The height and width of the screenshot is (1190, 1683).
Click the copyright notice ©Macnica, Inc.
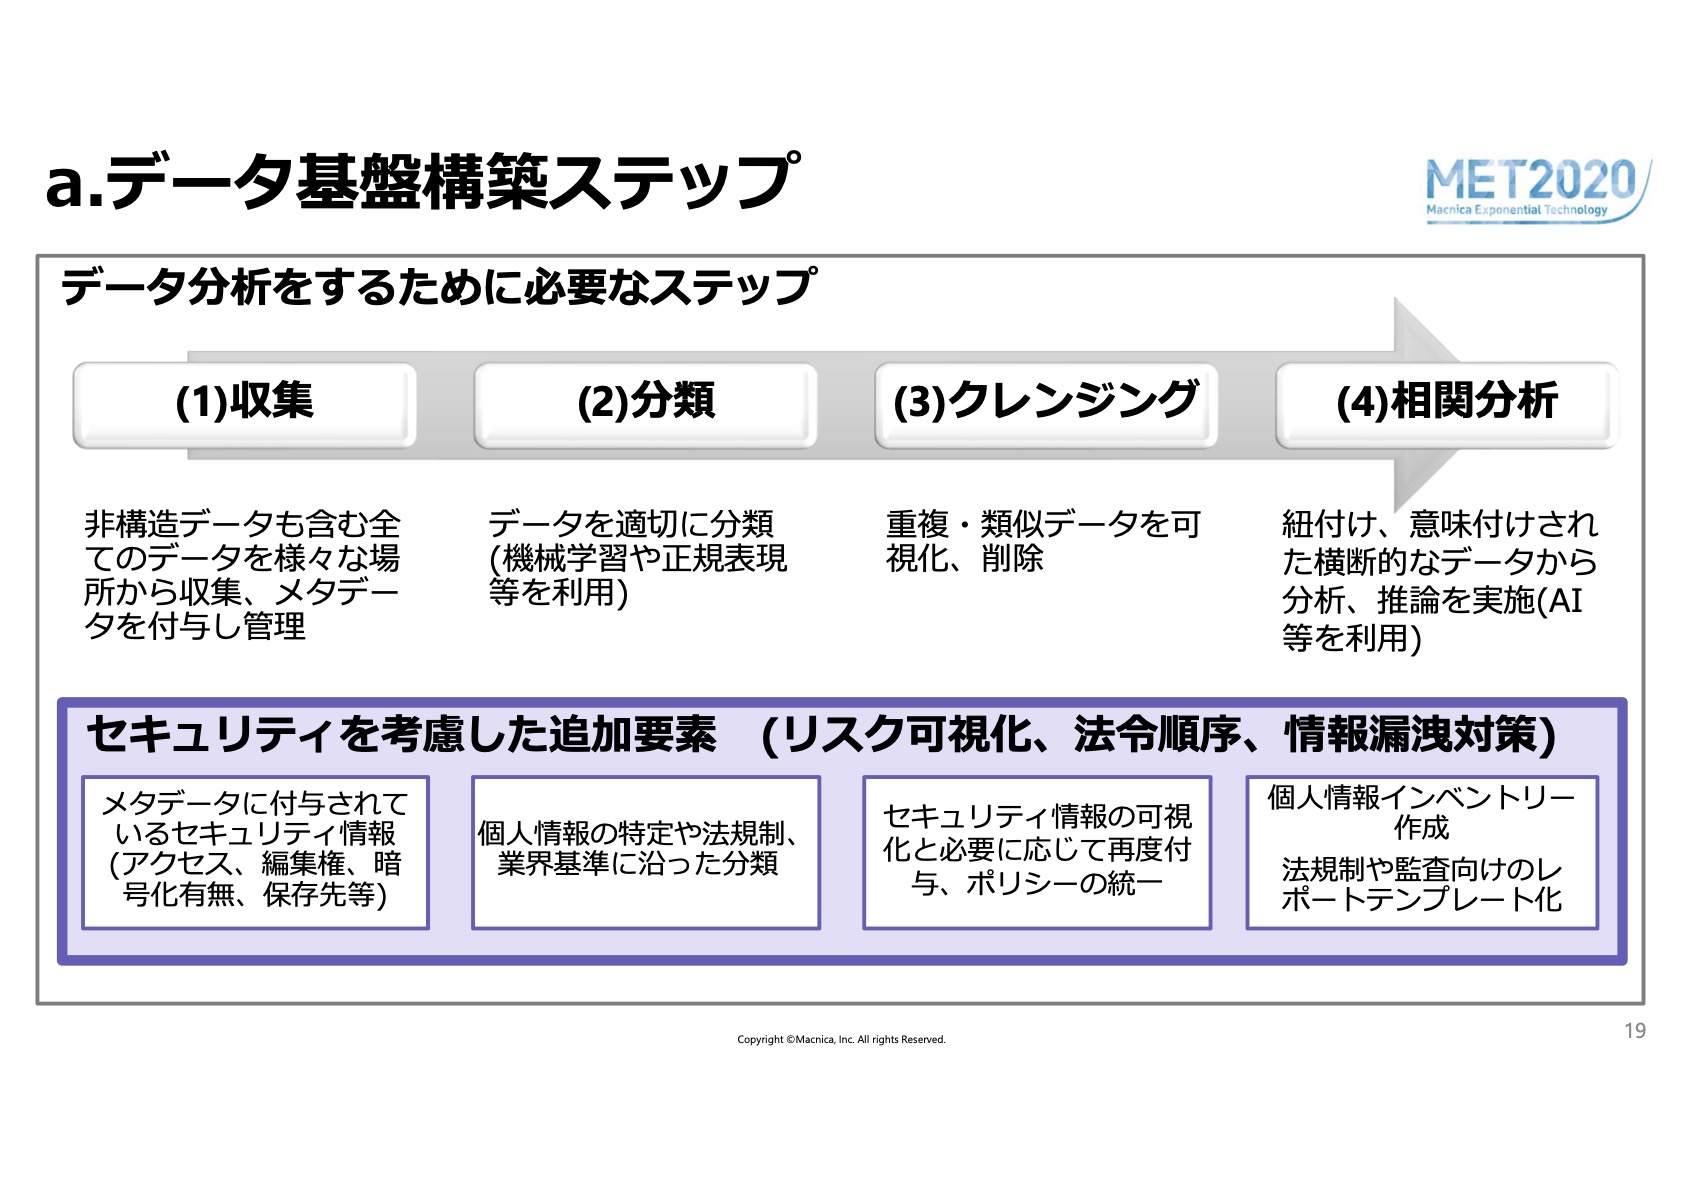(841, 1039)
